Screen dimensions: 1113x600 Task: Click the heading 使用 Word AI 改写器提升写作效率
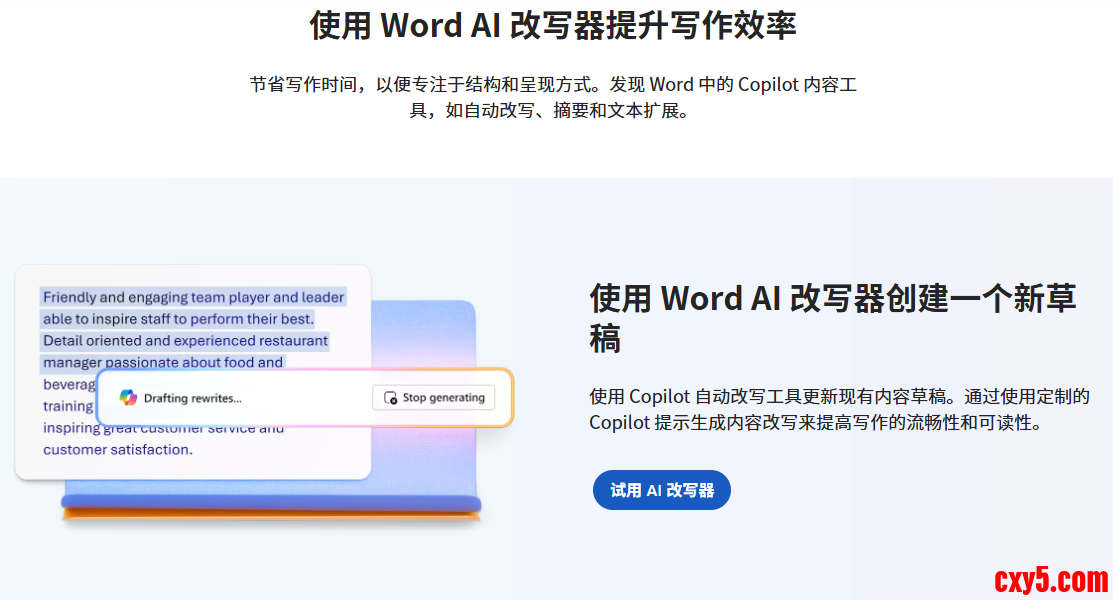click(553, 26)
